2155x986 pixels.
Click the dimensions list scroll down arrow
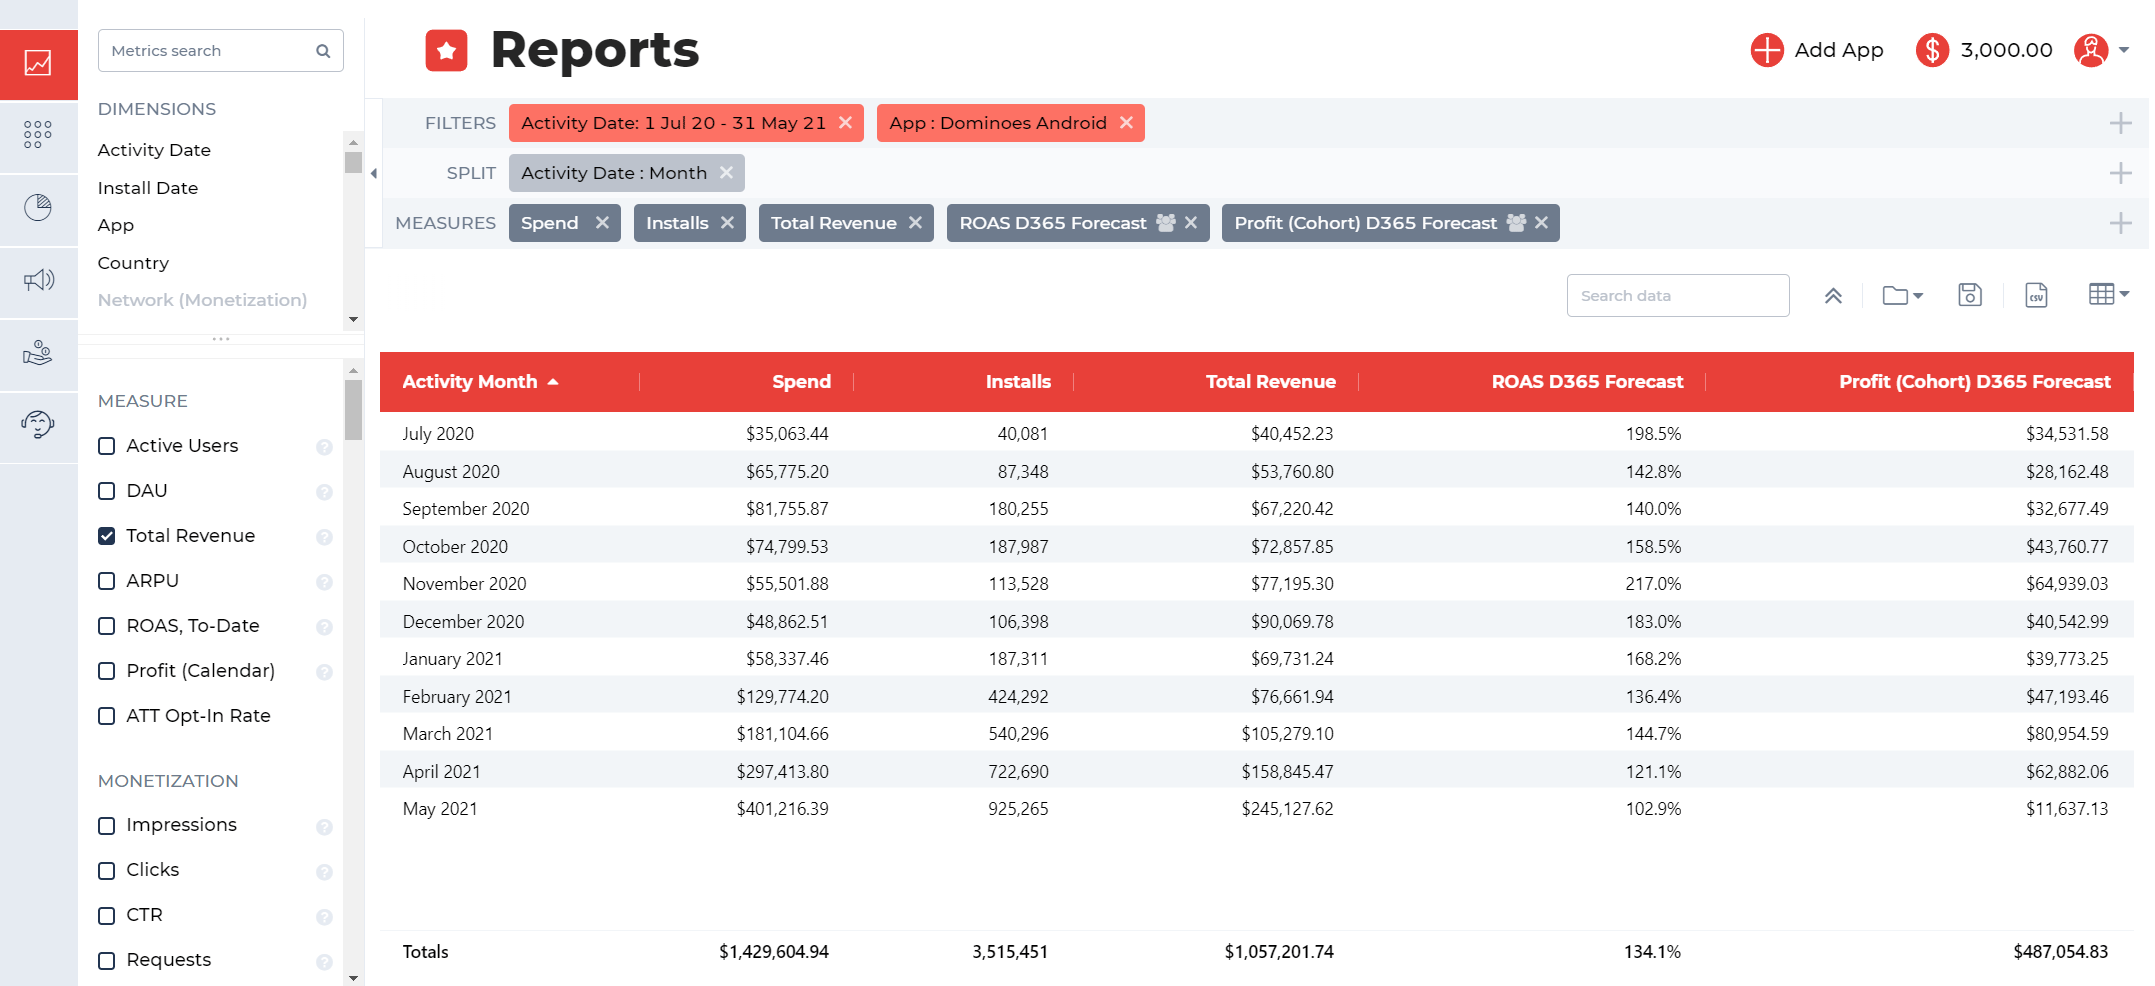(x=353, y=320)
